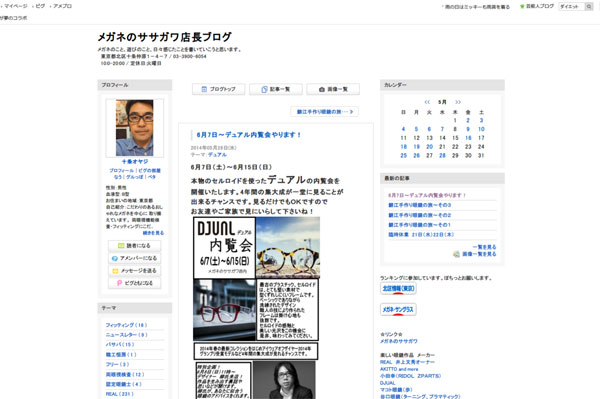
Task: Select day 28 in the calendar
Action: [x=442, y=155]
